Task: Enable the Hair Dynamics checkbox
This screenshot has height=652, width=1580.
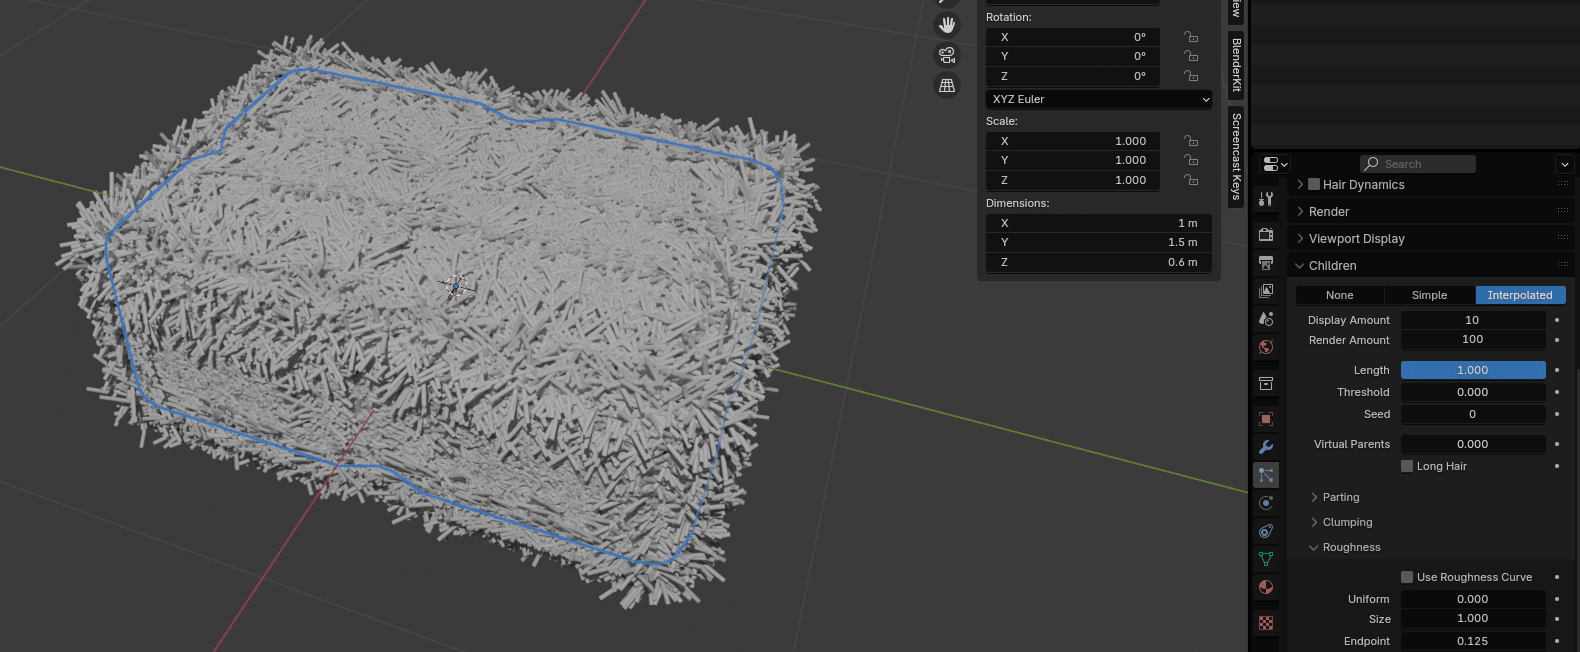Action: coord(1314,185)
